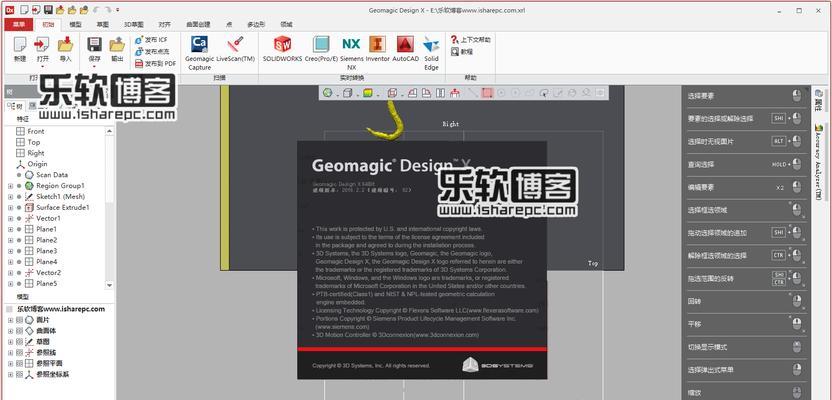Screen dimensions: 832x400
Task: Expand the Plane2 tree node
Action: pyautogui.click(x=10, y=240)
